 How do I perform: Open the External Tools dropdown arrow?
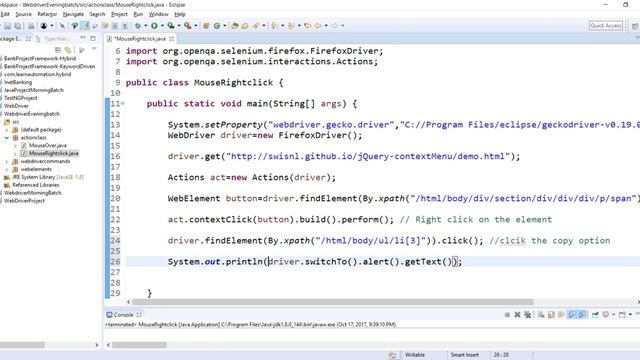click(196, 26)
